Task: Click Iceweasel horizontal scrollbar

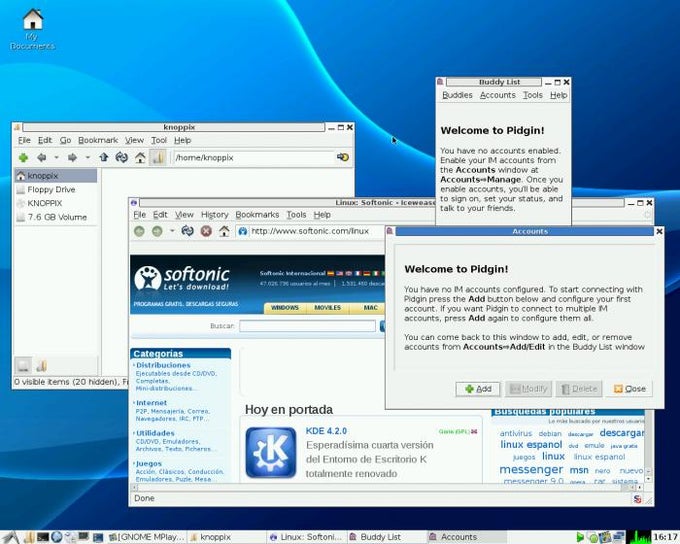Action: pos(385,488)
